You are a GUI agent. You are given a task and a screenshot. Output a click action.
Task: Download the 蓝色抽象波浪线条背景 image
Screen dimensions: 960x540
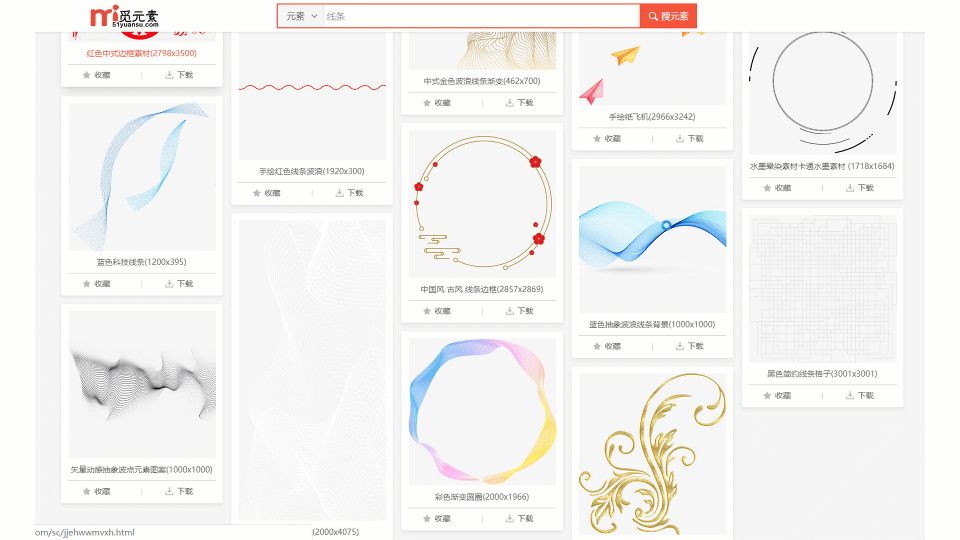tap(680, 346)
